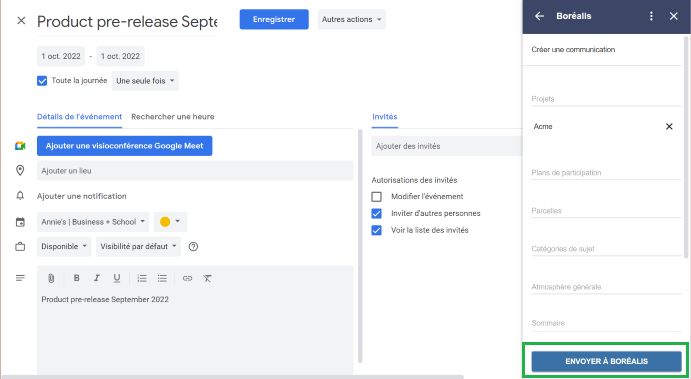The width and height of the screenshot is (691, 379).
Task: Apply italic formatting in description
Action: tap(97, 278)
